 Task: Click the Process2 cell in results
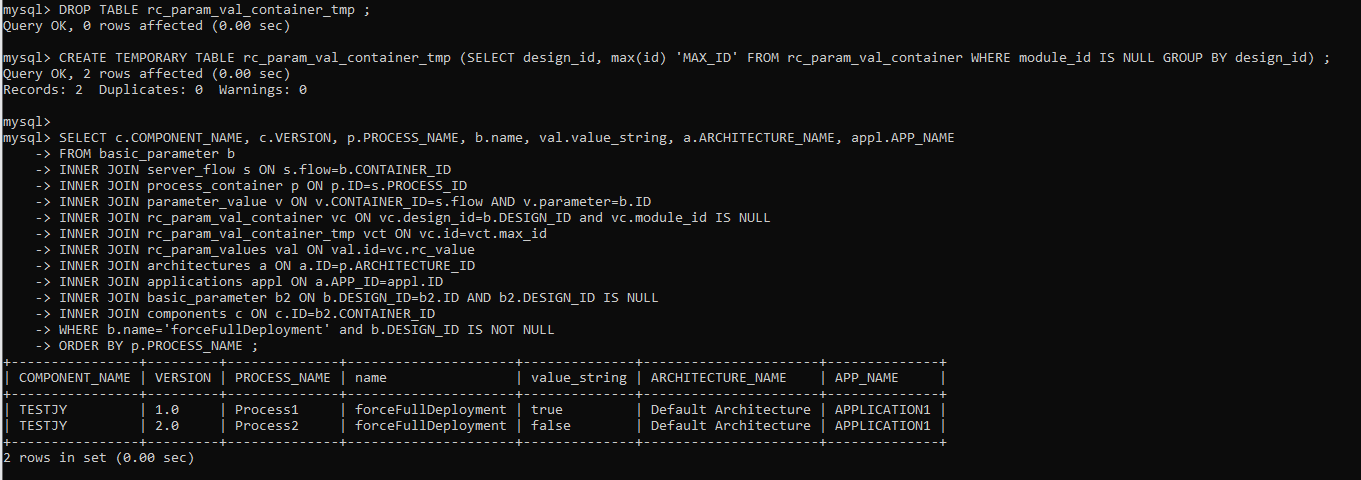(x=267, y=426)
